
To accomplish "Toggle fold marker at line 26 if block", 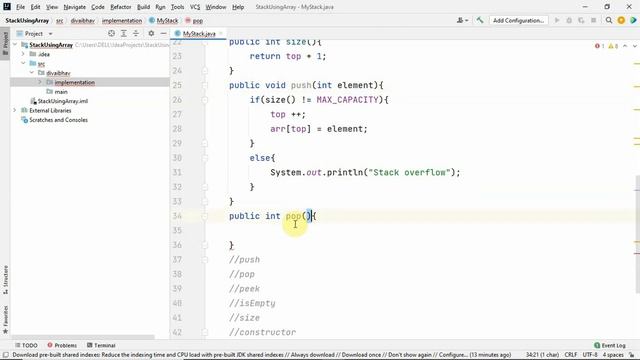I will (x=205, y=100).
